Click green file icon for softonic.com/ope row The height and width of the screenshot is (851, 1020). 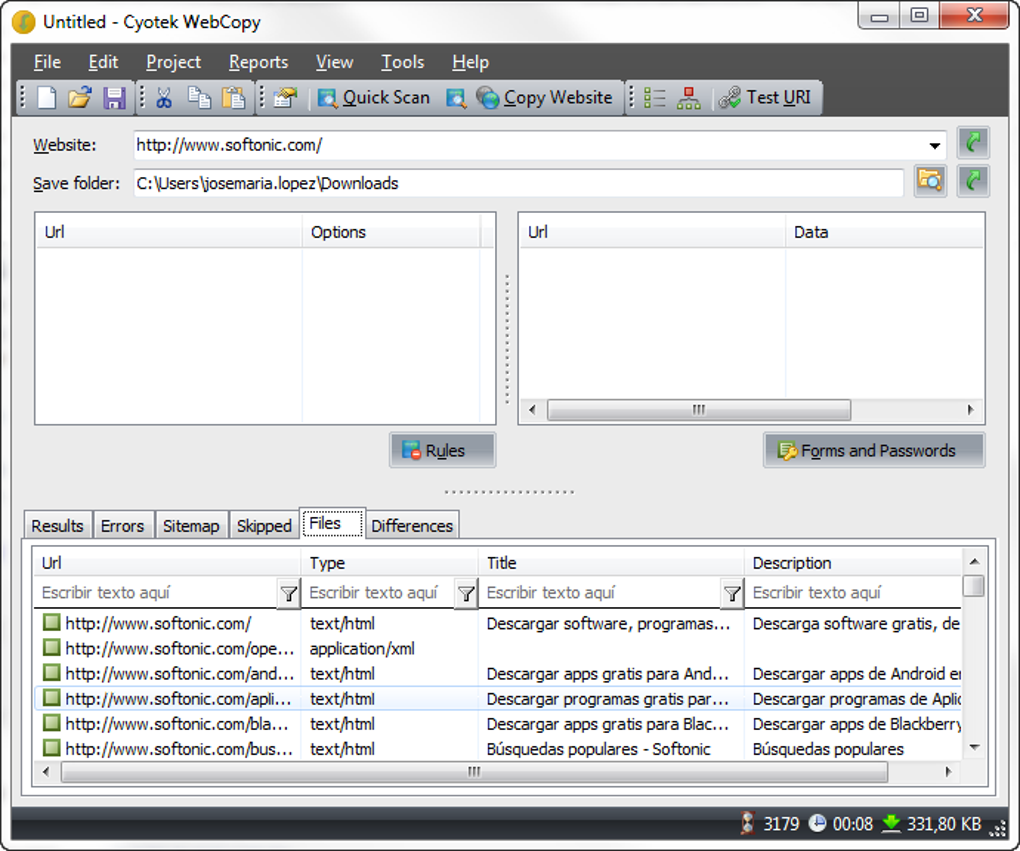(x=51, y=647)
